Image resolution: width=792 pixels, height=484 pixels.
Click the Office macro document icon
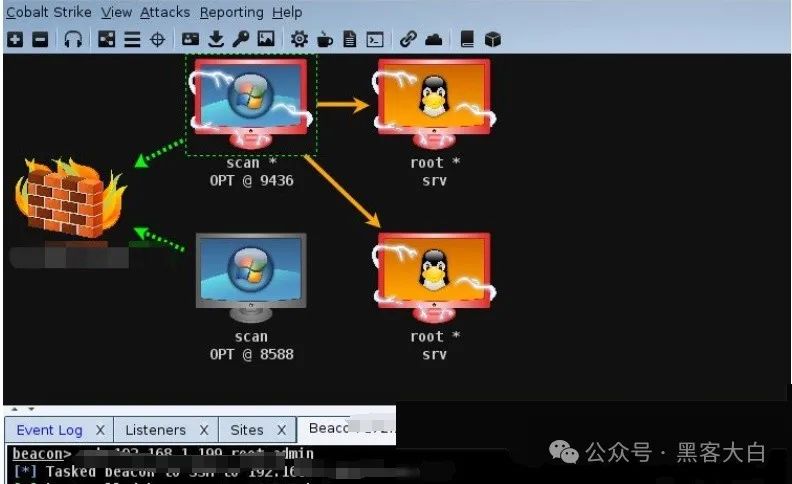(350, 39)
